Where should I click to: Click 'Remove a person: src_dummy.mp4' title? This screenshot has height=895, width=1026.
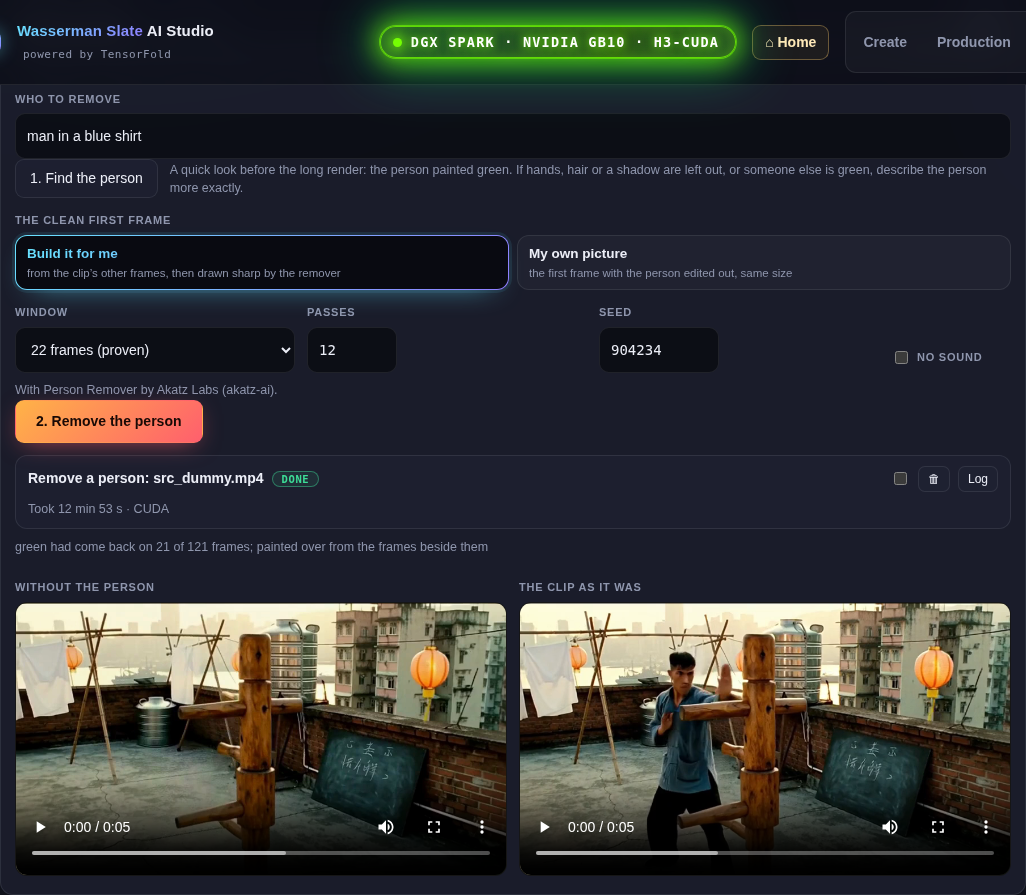145,478
